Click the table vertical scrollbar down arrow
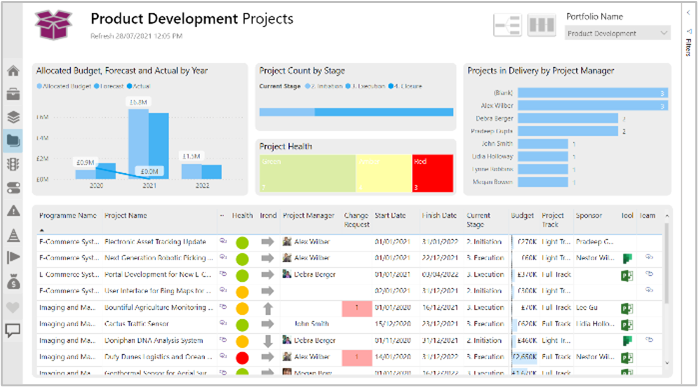 (x=667, y=363)
